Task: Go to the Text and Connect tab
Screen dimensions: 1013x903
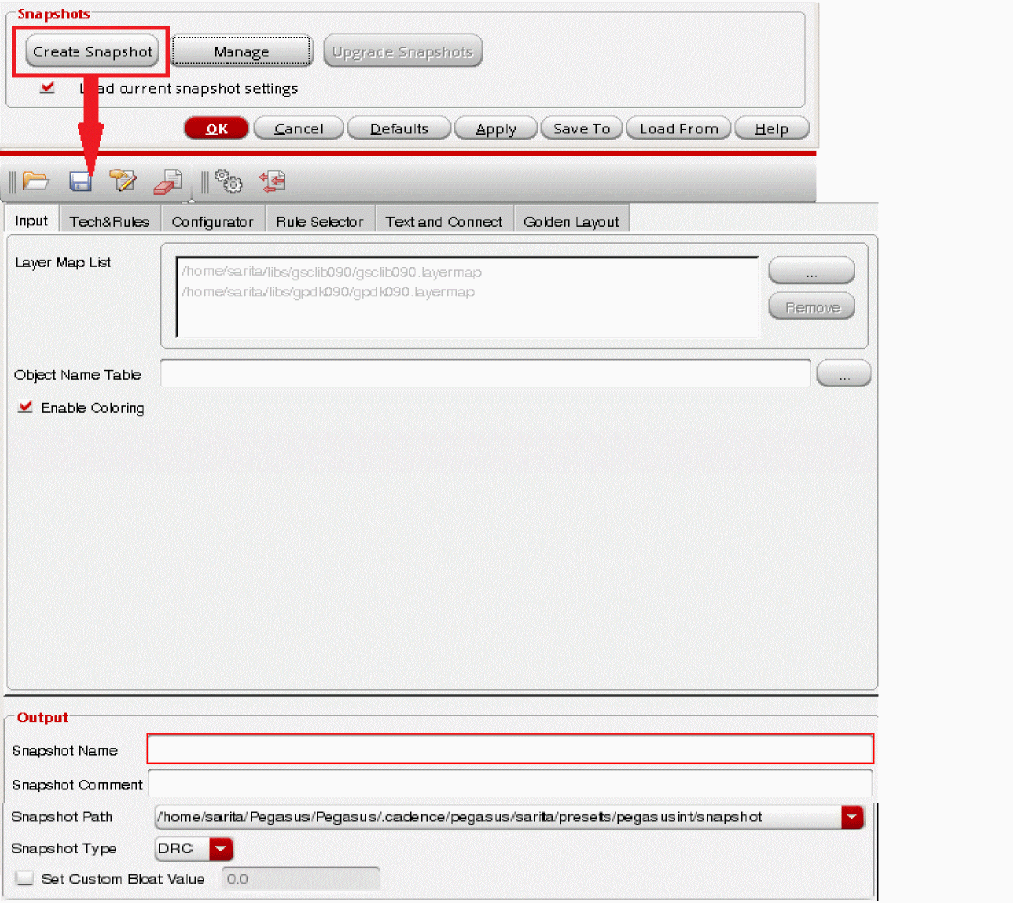Action: [x=444, y=222]
